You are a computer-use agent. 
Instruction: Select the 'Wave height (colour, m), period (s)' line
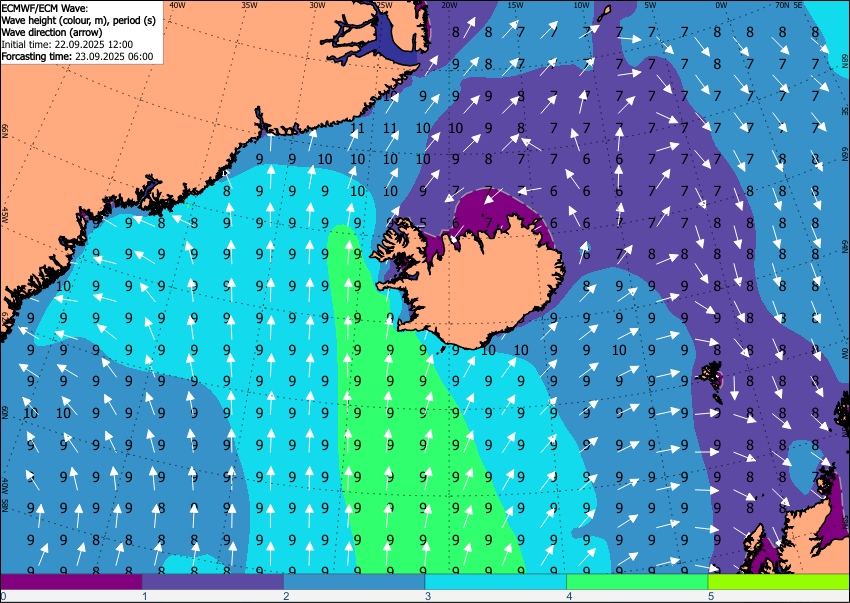(79, 20)
